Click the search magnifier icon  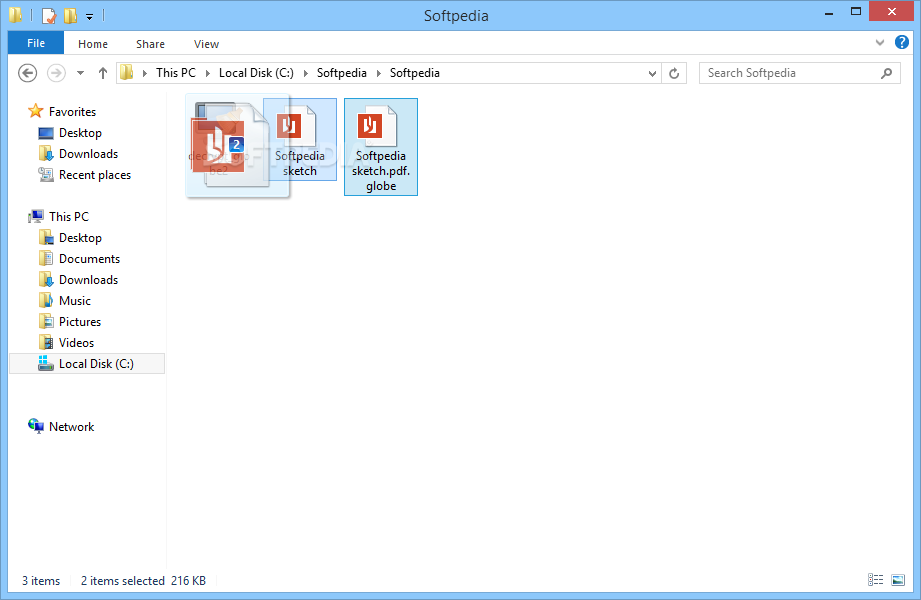(x=887, y=73)
